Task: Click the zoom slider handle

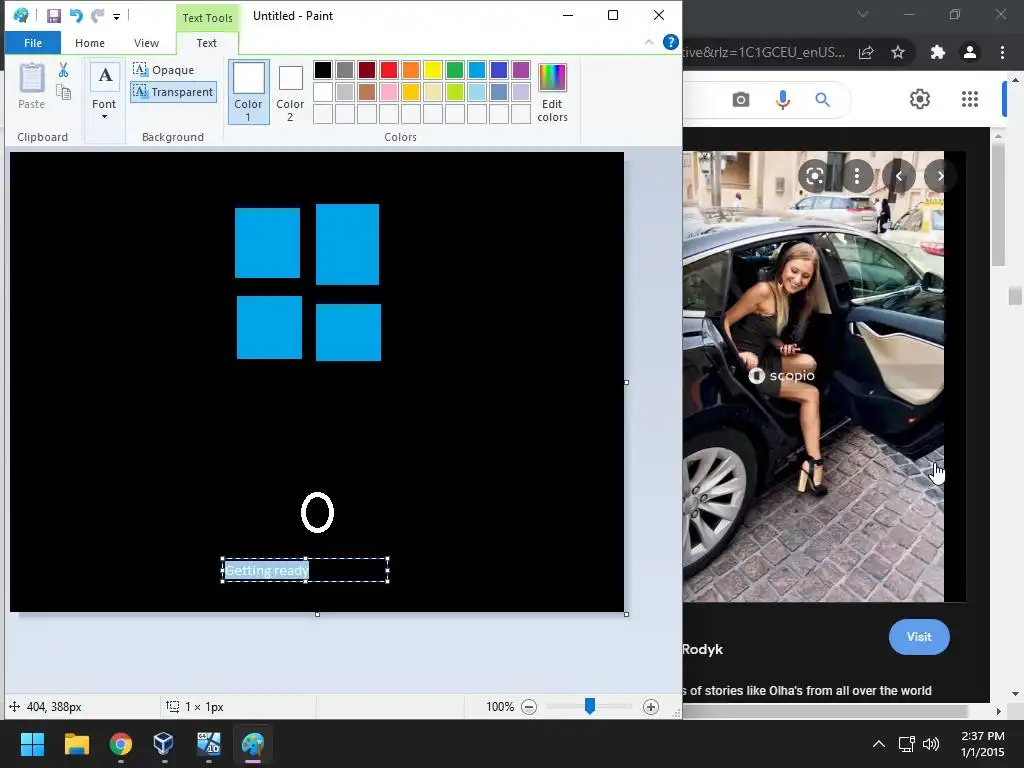Action: pos(590,706)
